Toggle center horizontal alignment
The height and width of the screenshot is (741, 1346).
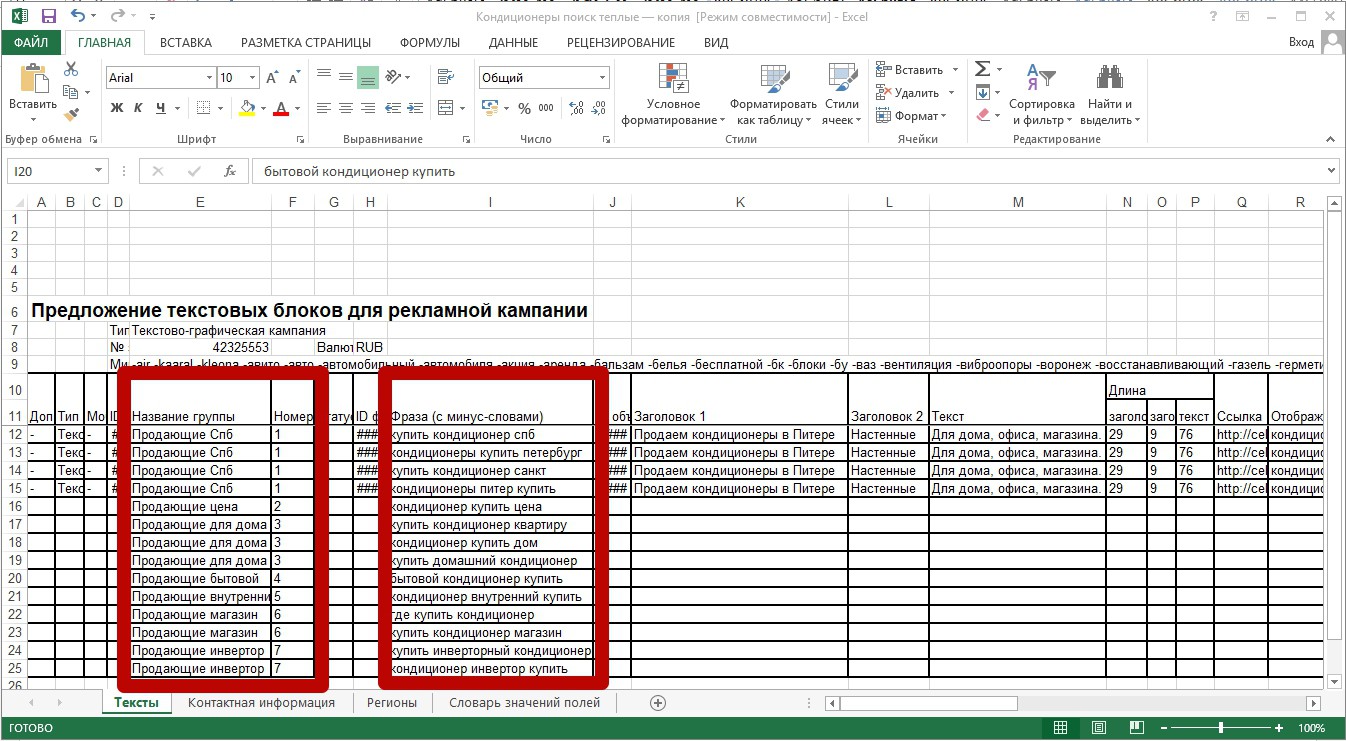click(x=345, y=108)
